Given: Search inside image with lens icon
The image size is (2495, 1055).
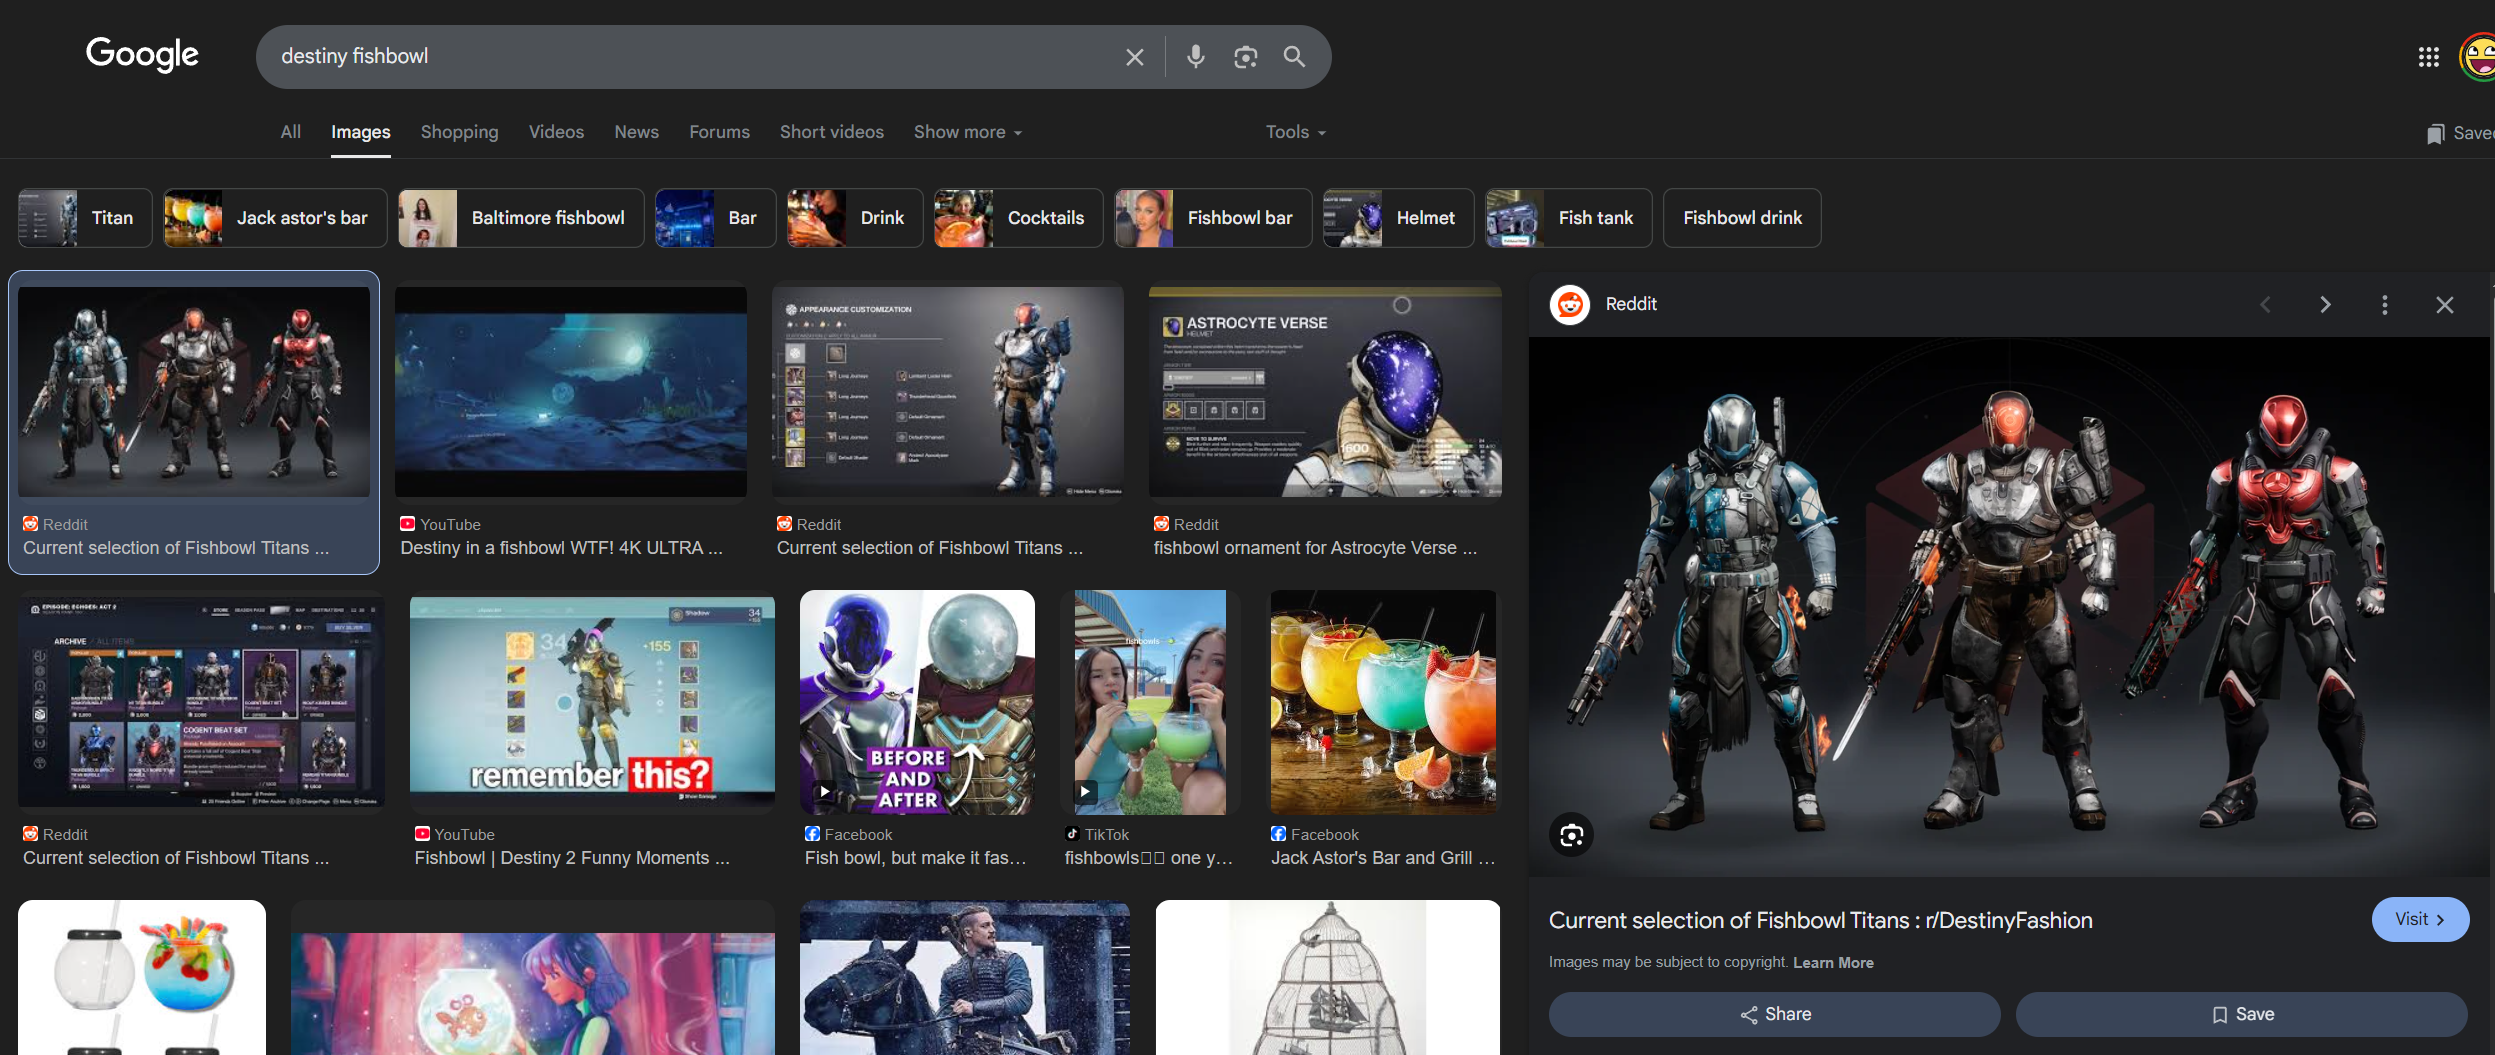Looking at the screenshot, I should coord(1571,835).
